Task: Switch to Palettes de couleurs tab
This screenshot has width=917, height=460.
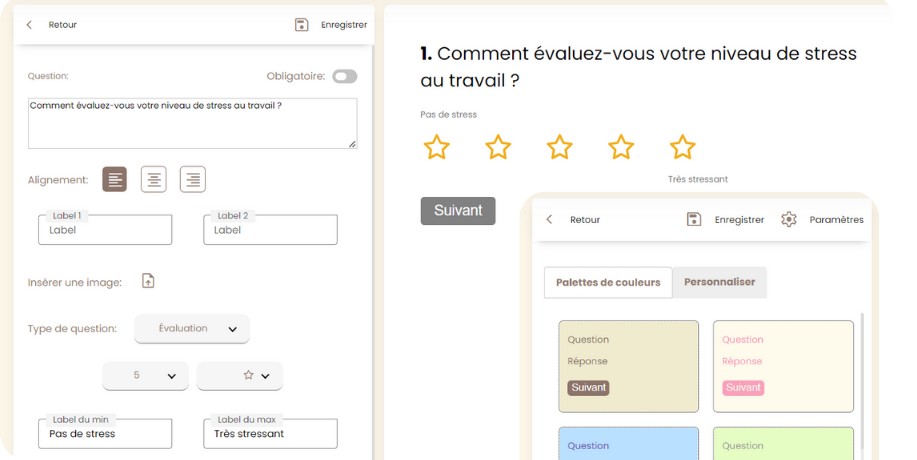Action: tap(608, 283)
